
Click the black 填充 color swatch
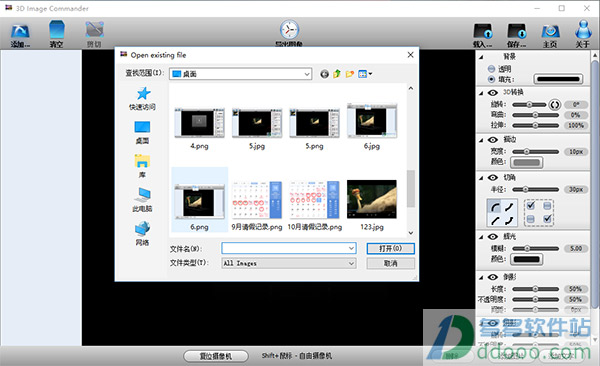[x=558, y=79]
